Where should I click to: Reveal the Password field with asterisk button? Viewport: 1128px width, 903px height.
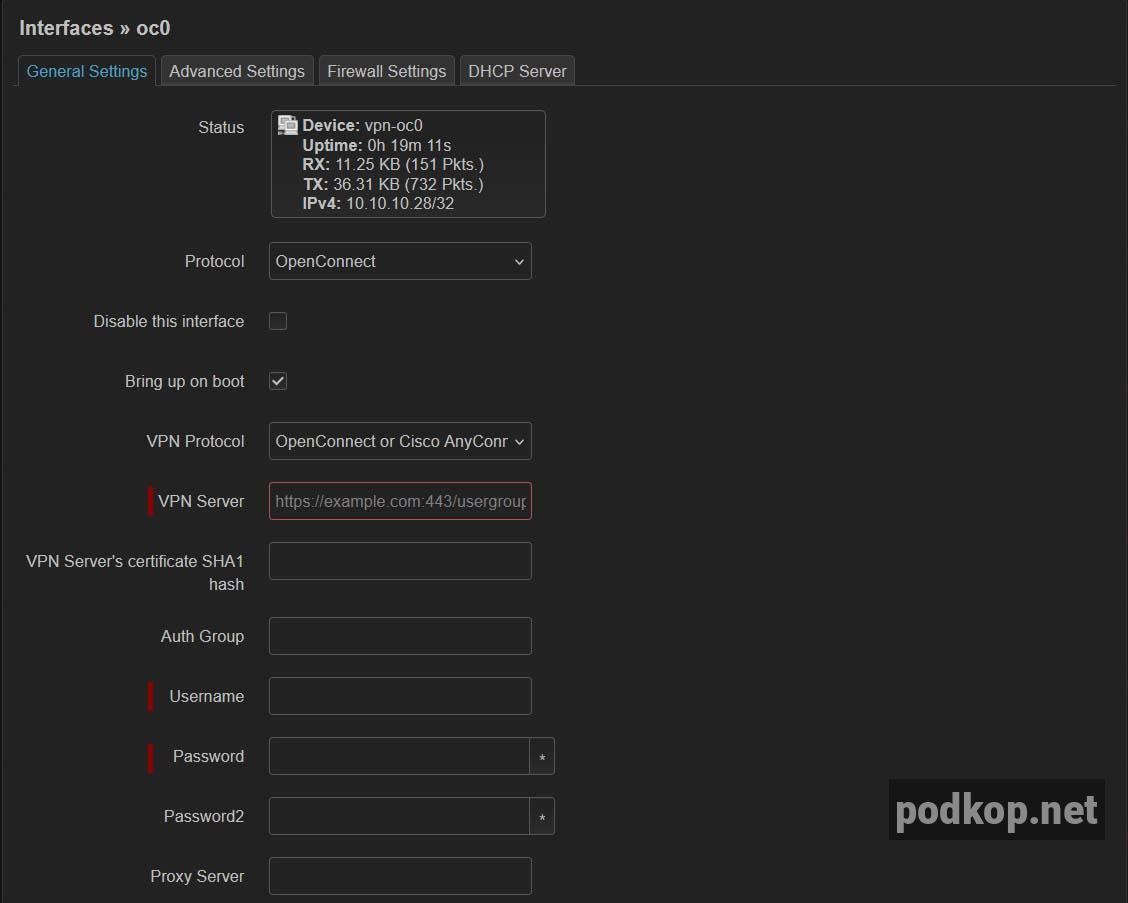click(x=542, y=757)
